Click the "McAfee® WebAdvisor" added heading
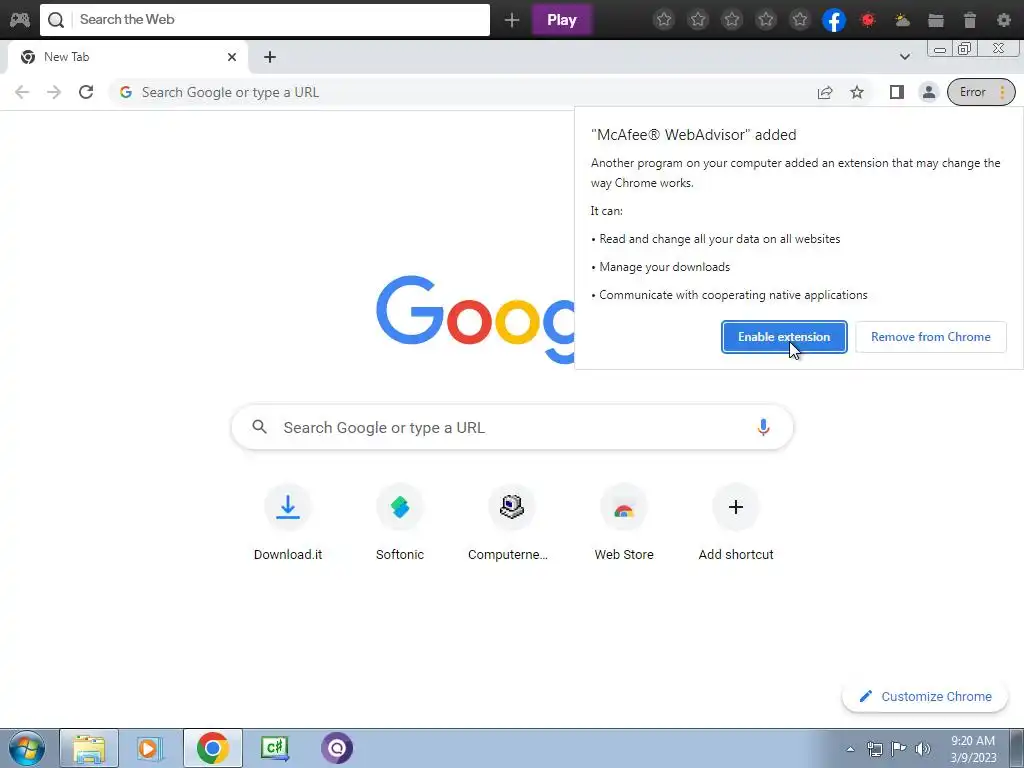This screenshot has height=768, width=1024. coord(693,135)
